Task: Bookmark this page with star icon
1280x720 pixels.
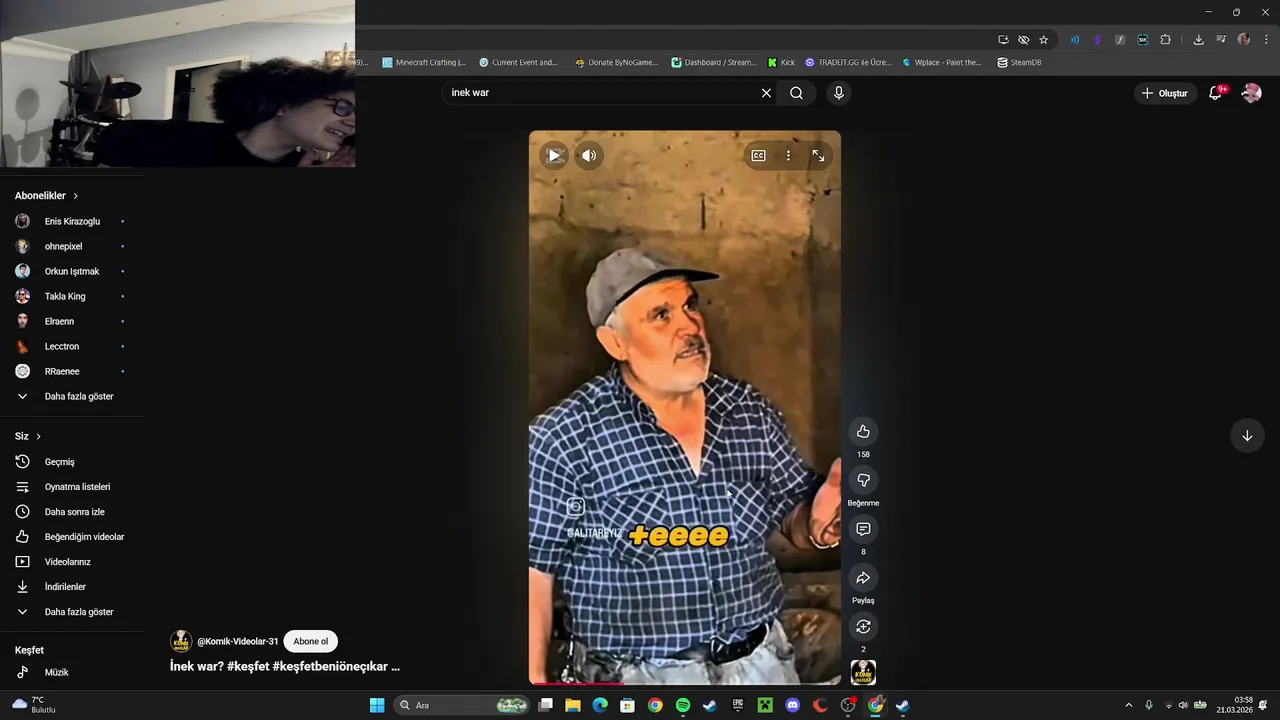Action: [x=1044, y=40]
